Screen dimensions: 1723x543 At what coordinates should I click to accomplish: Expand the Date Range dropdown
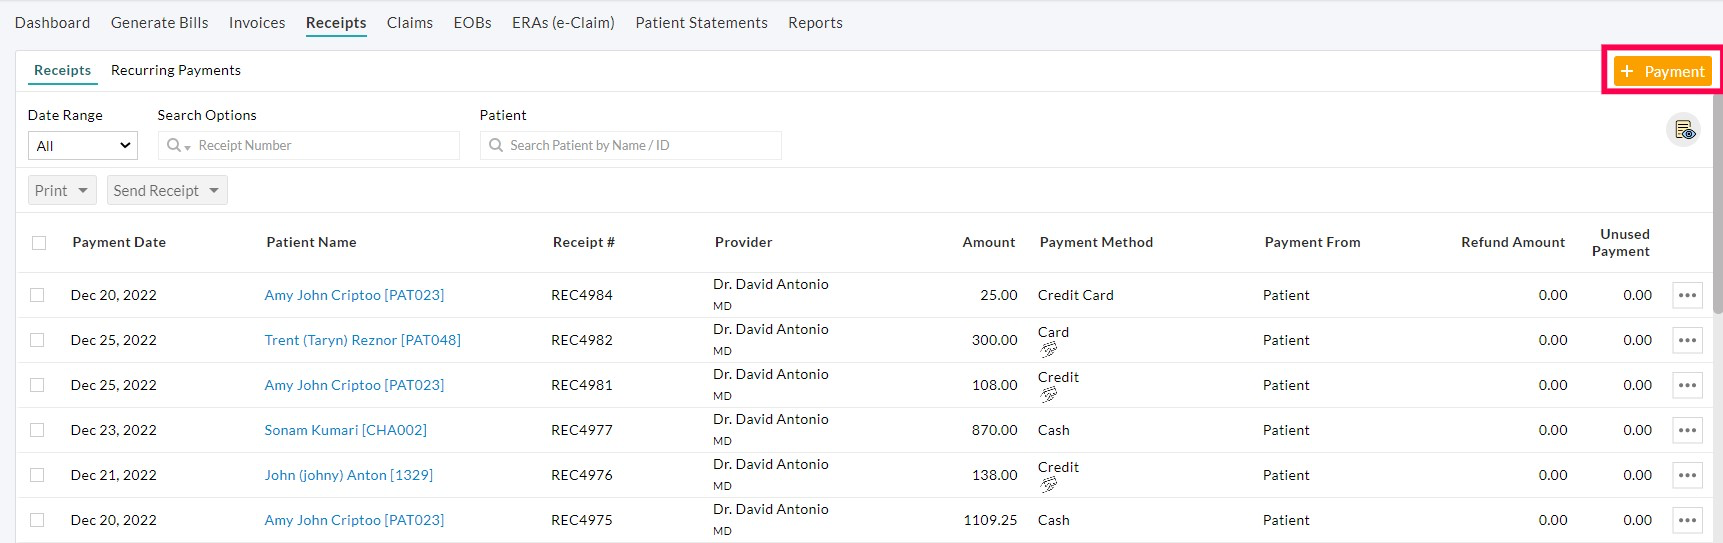click(83, 146)
